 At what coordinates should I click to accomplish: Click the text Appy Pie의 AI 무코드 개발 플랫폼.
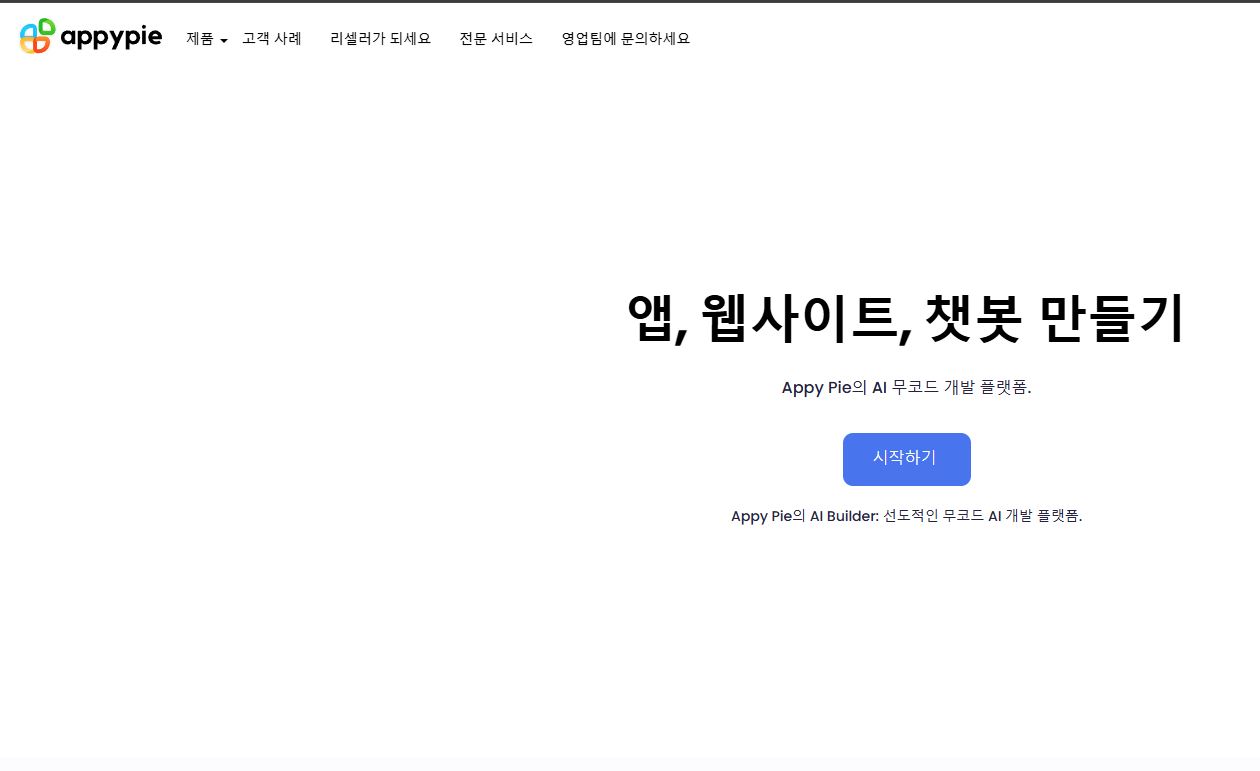[x=906, y=388]
